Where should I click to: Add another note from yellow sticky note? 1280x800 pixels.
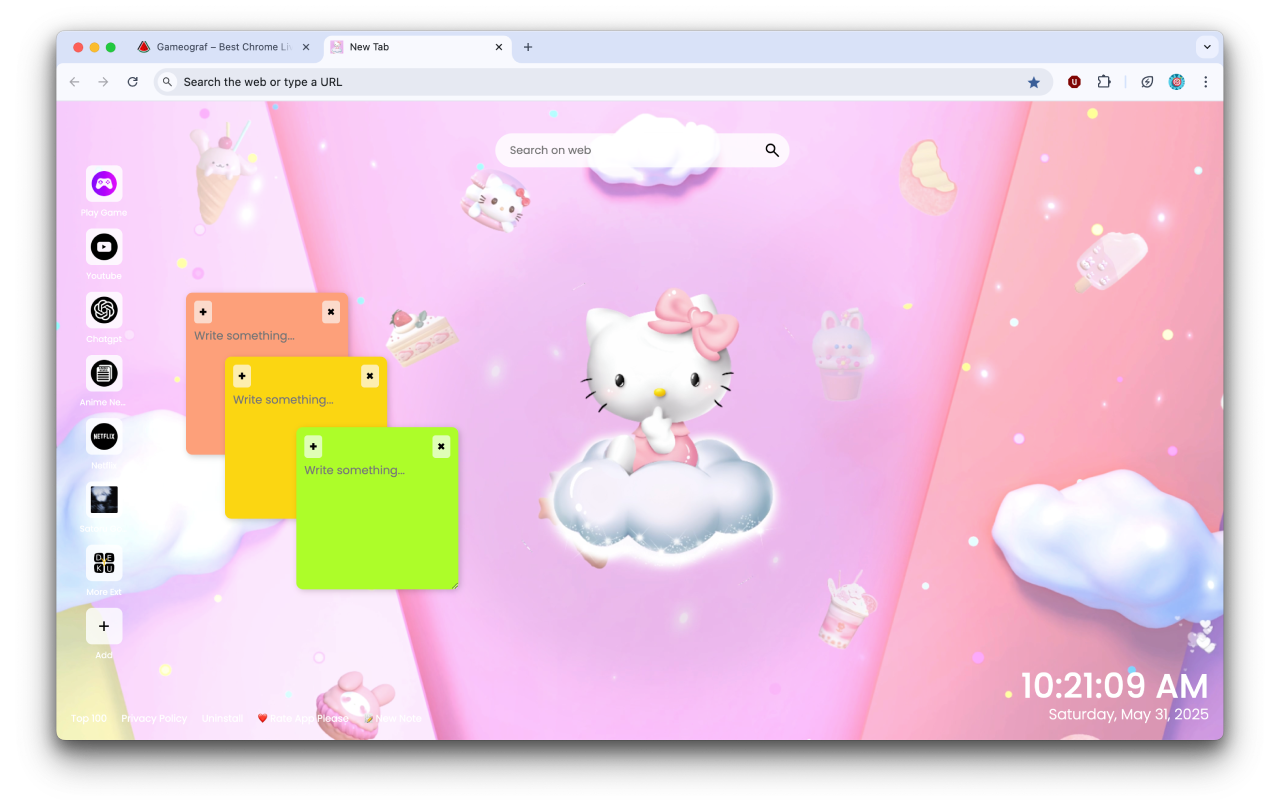point(242,376)
